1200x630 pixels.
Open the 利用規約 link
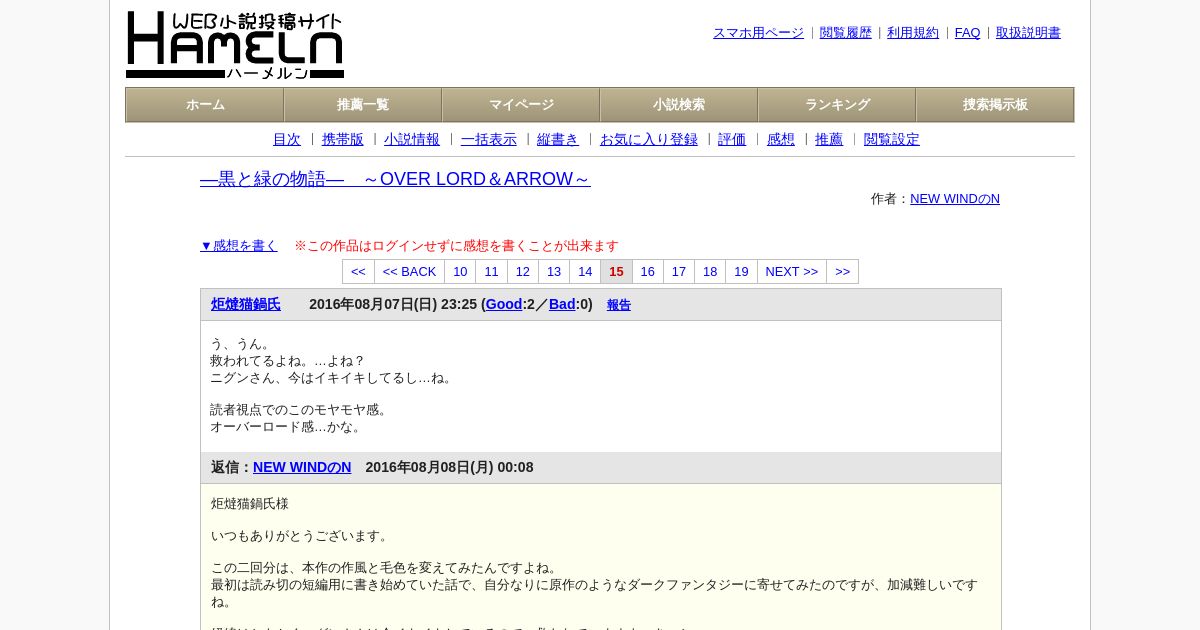pos(913,33)
